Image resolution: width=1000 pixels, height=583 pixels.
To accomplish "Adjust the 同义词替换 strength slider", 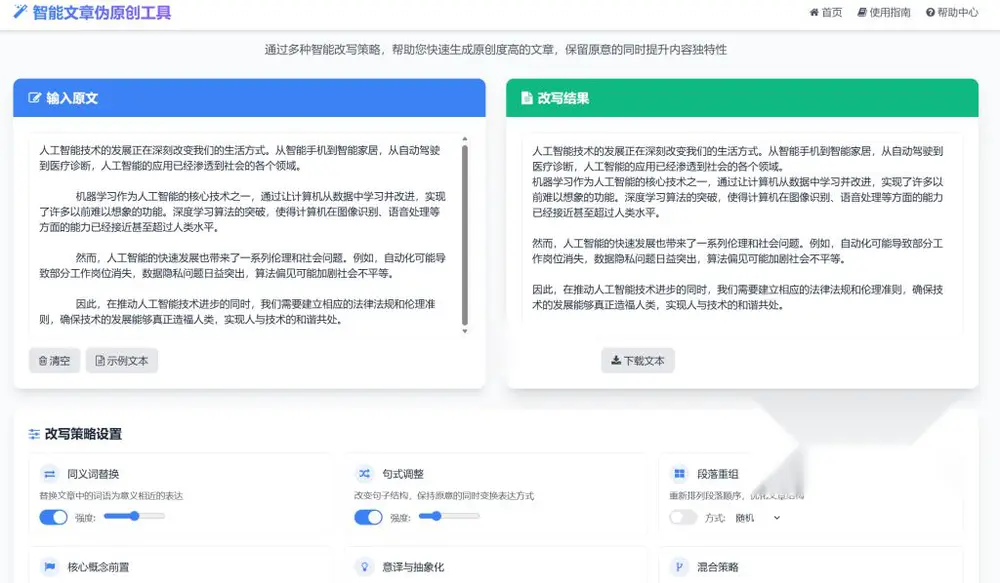I will coord(134,516).
